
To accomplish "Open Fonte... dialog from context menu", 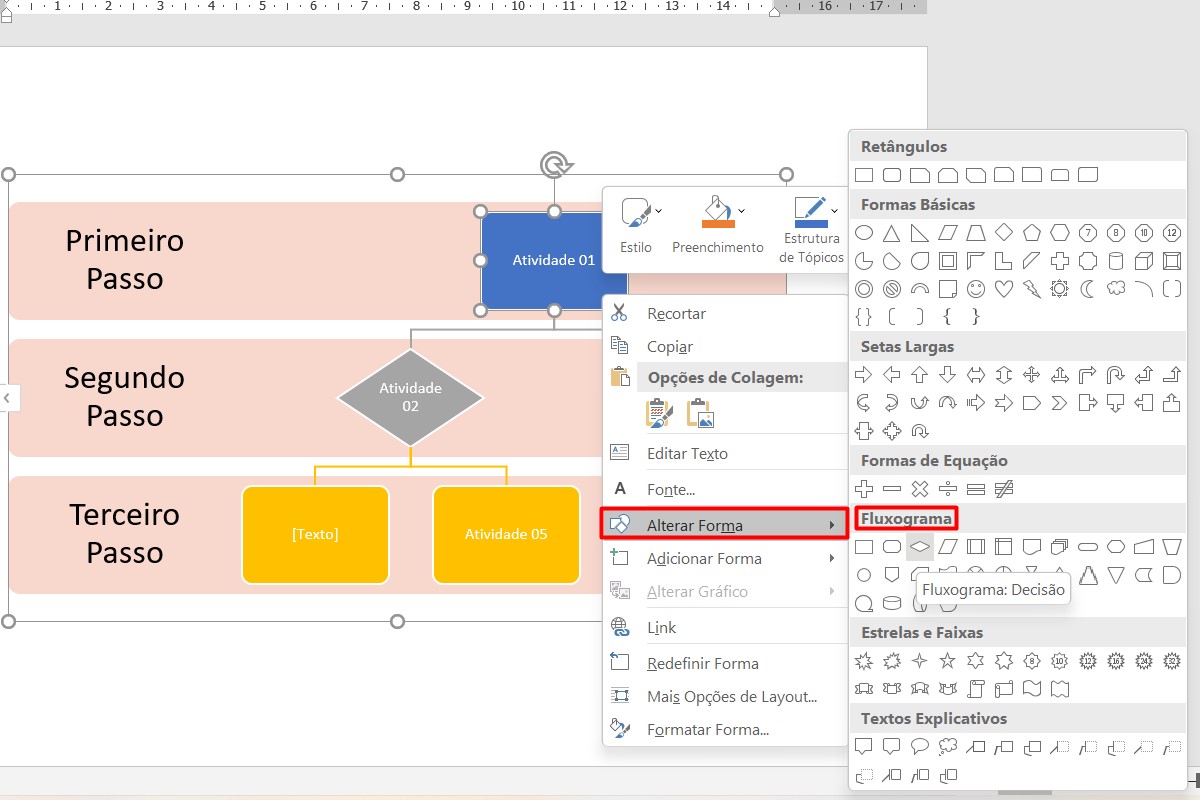I will (725, 489).
